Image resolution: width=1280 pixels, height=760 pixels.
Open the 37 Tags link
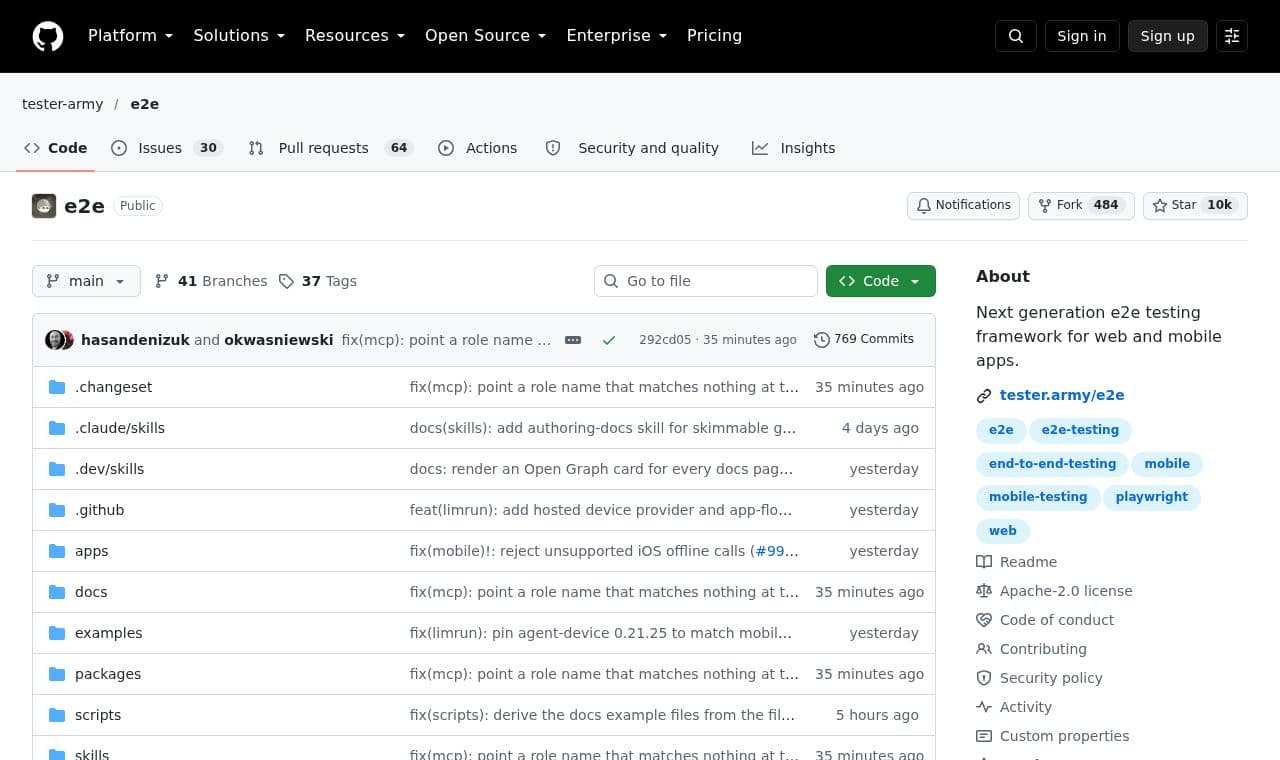318,281
